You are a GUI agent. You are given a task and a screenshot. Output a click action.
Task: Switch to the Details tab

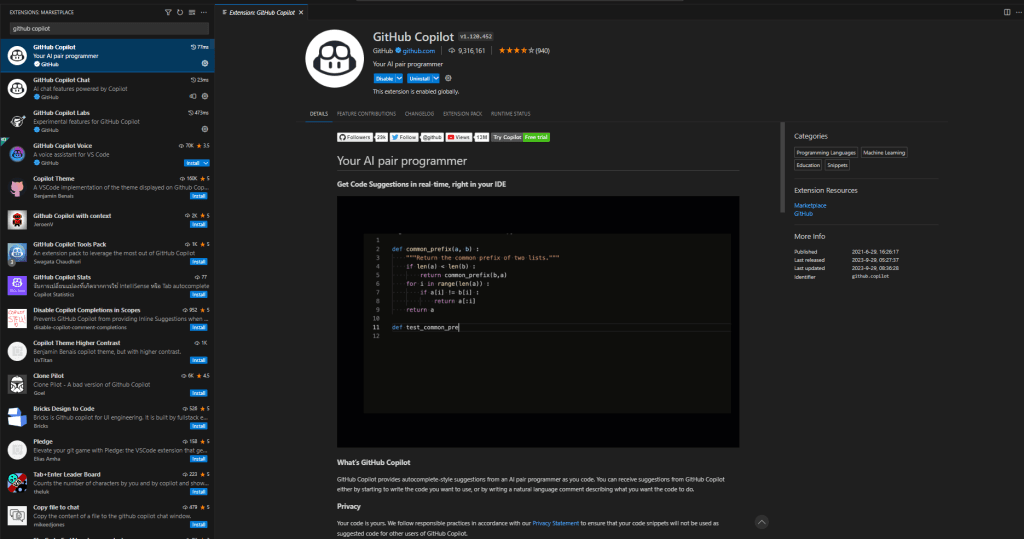pos(319,114)
